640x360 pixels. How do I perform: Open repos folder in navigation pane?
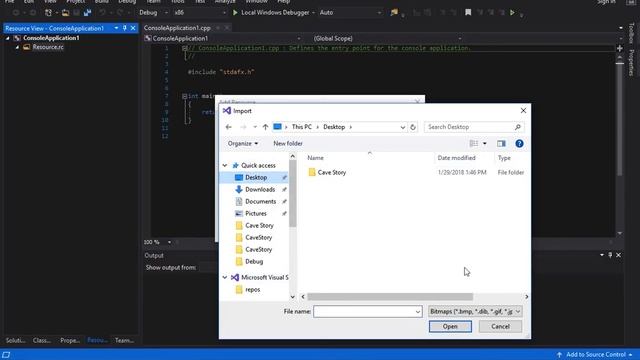253,290
